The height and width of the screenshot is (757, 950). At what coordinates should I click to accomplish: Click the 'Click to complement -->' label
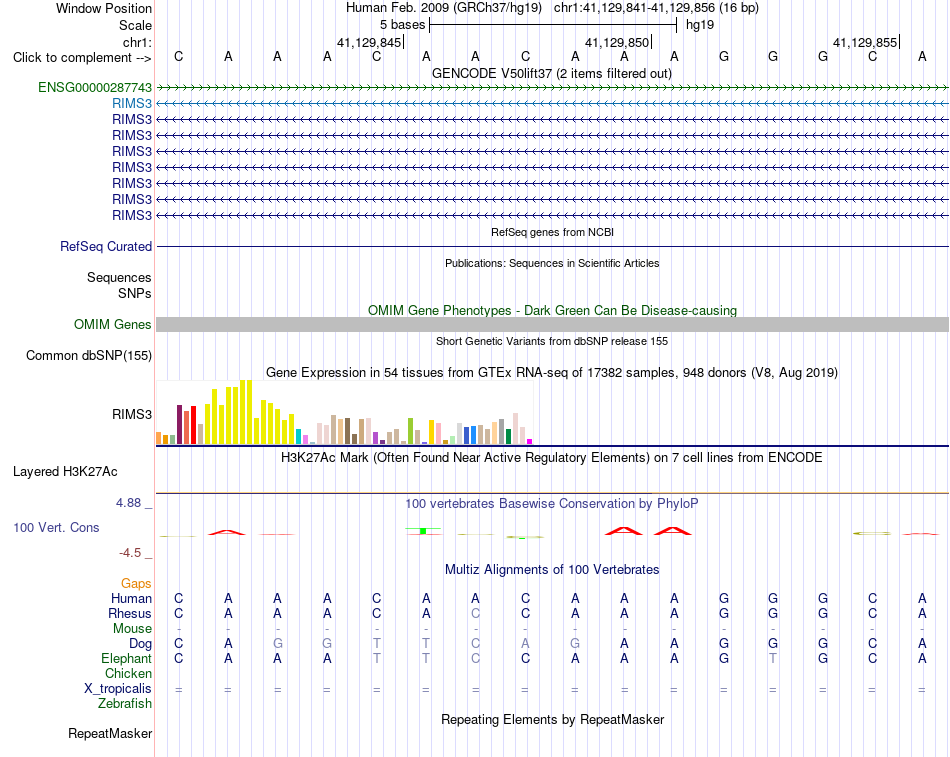pyautogui.click(x=82, y=58)
